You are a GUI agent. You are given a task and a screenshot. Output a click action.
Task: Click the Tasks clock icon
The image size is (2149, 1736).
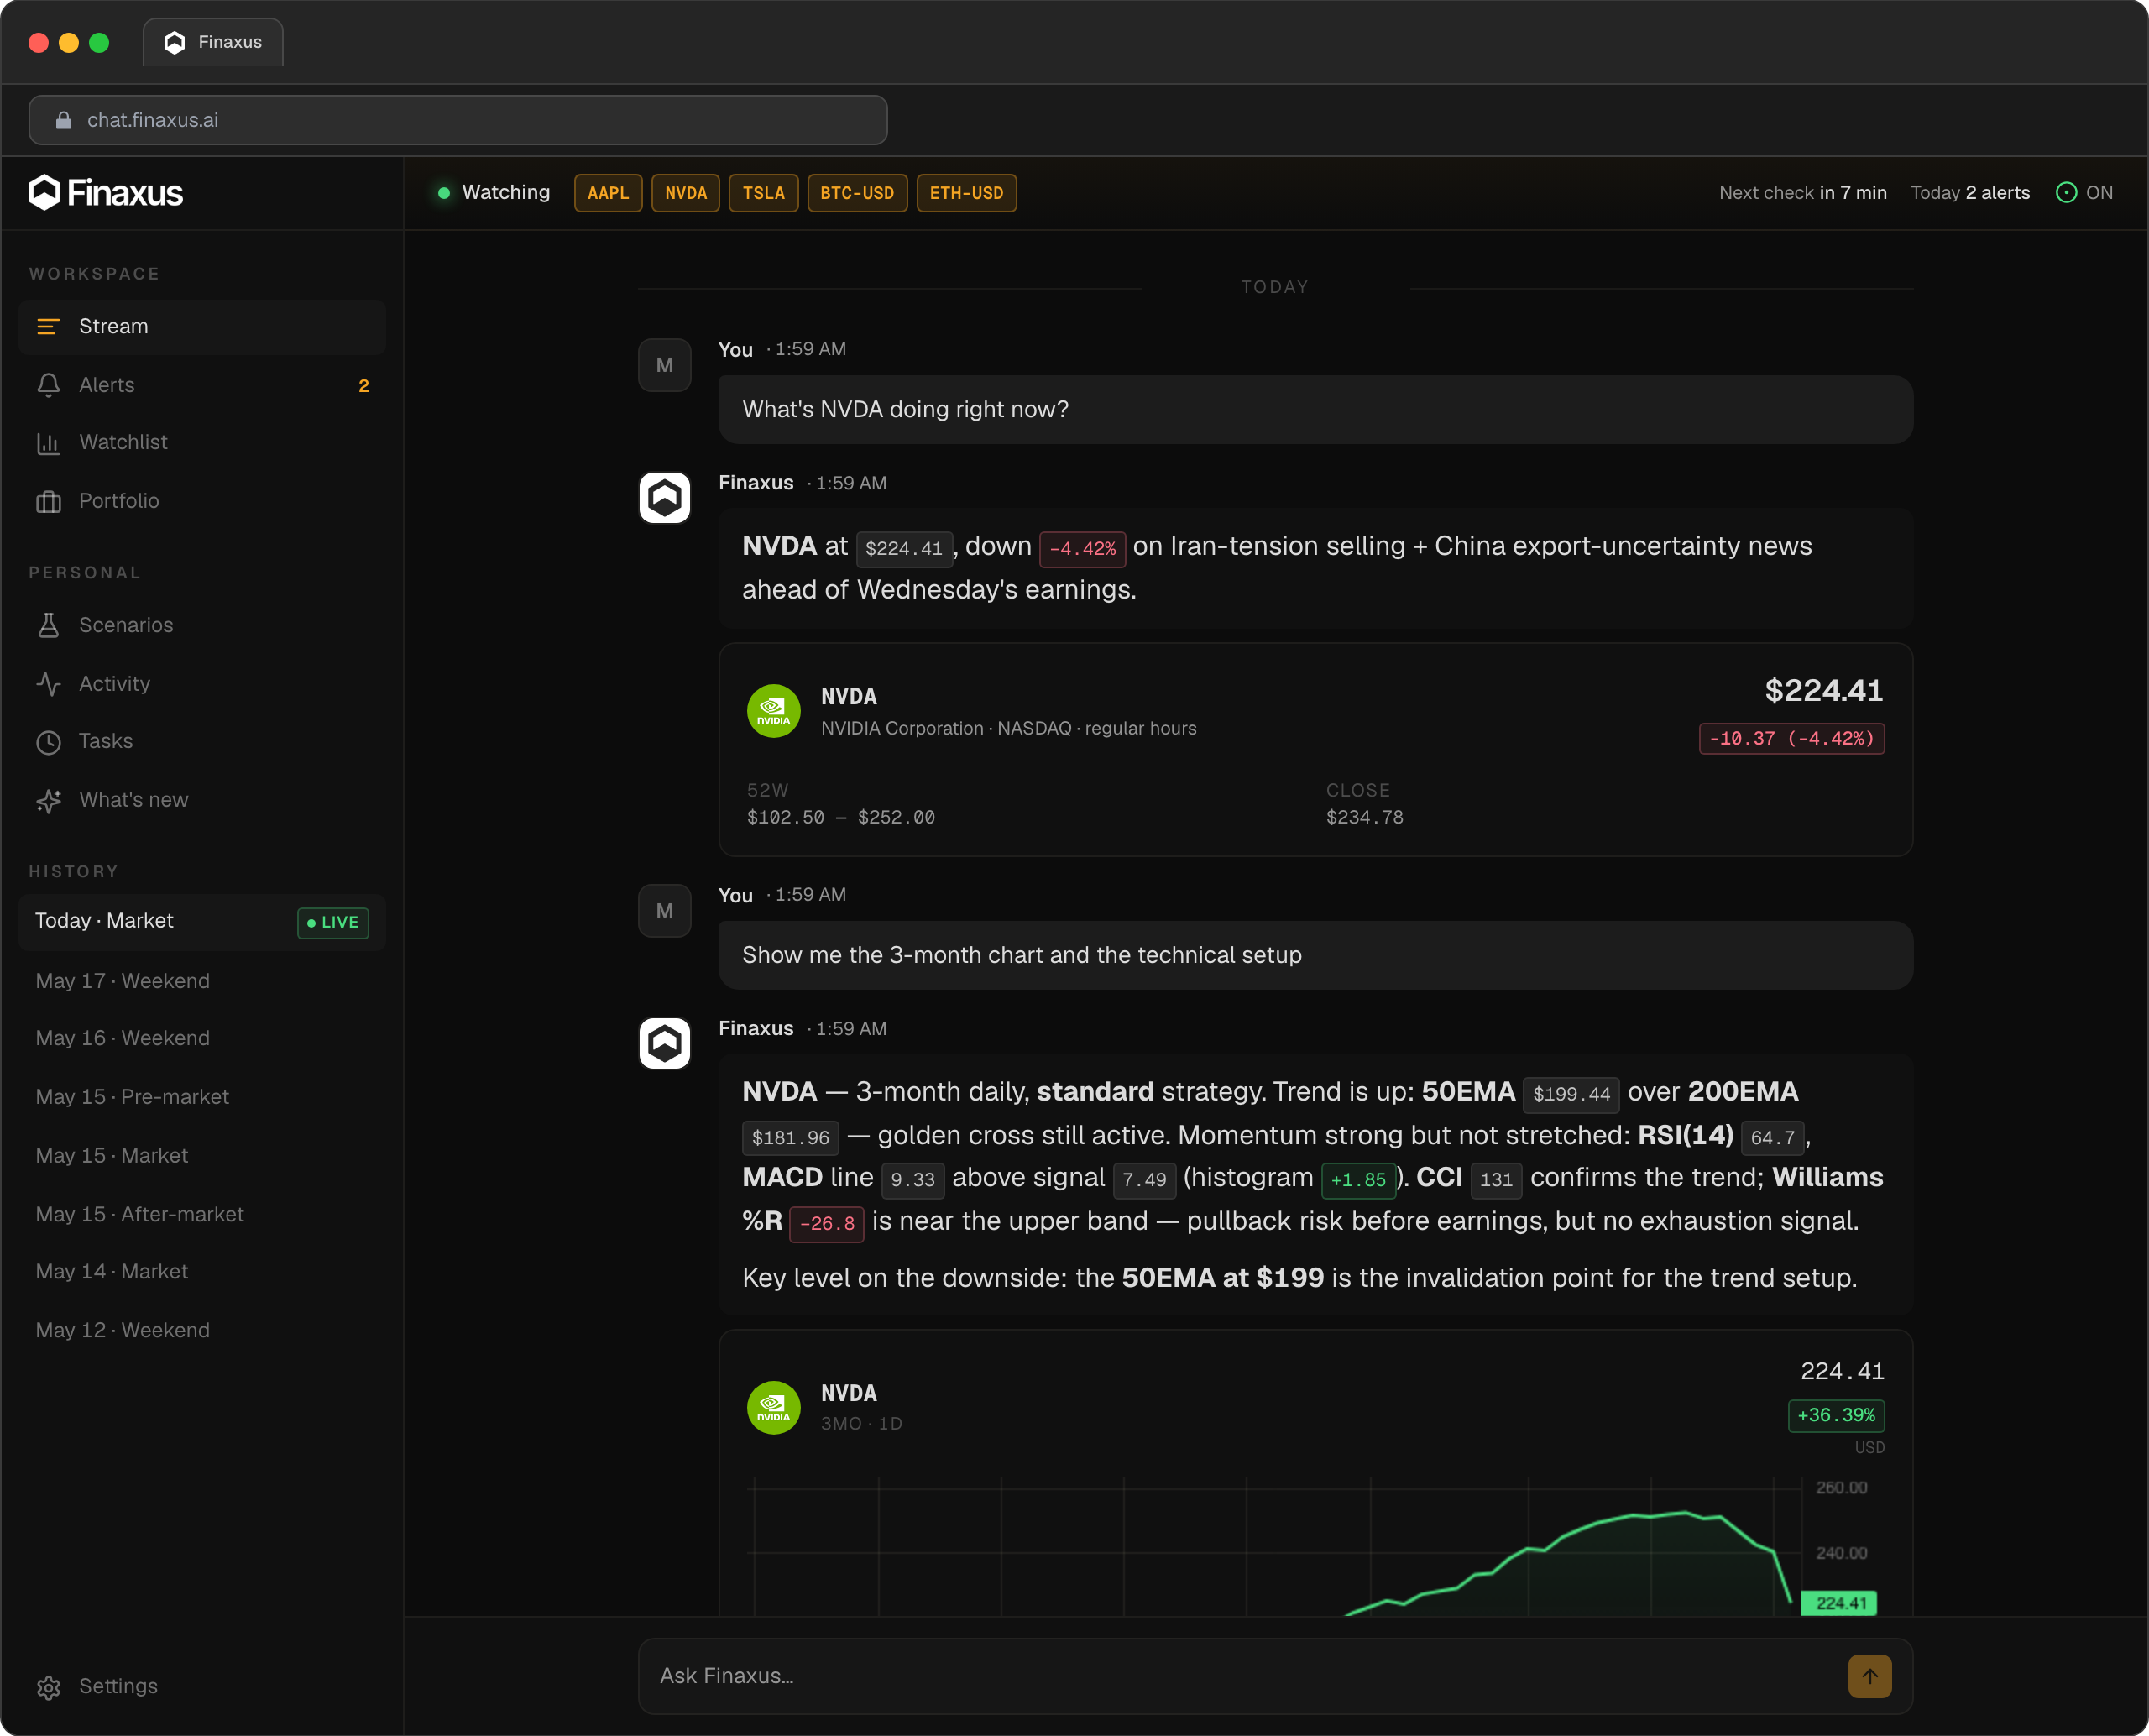48,742
